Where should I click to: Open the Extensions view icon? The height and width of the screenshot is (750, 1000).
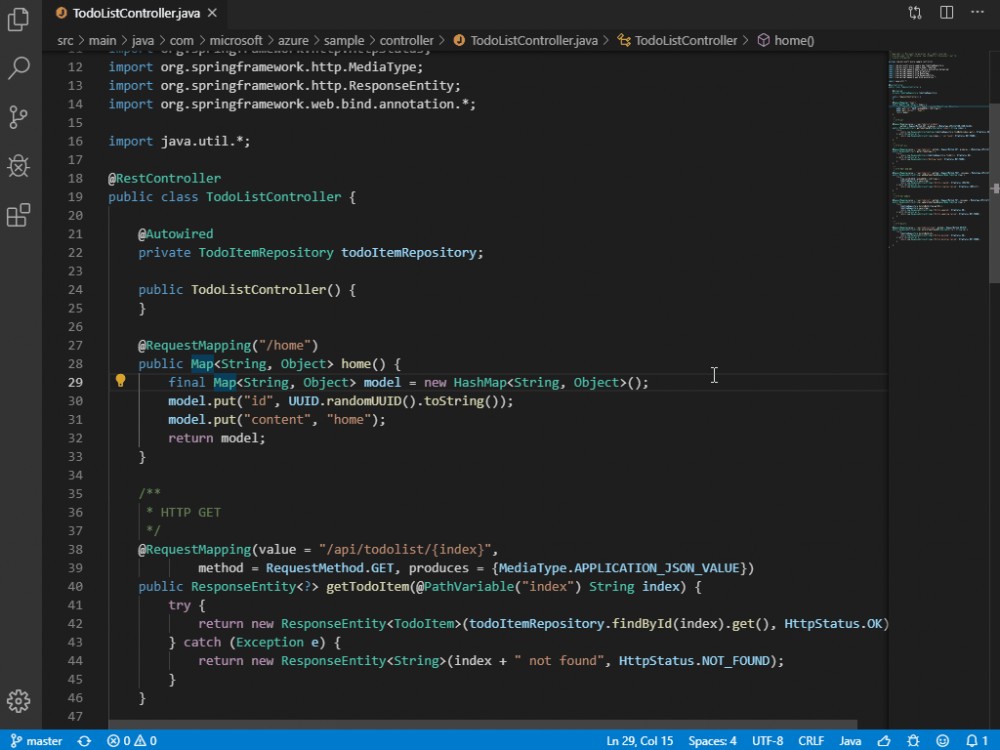18,214
